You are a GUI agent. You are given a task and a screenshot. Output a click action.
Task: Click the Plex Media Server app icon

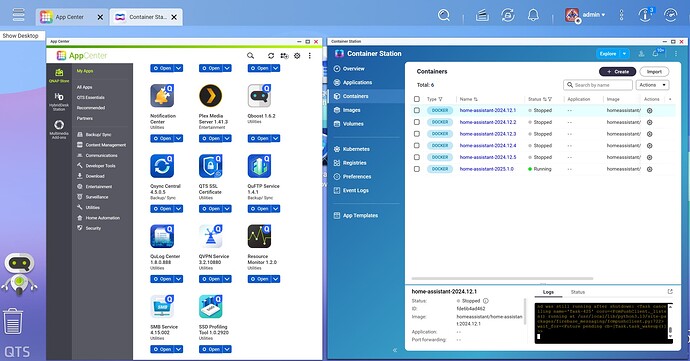[211, 96]
